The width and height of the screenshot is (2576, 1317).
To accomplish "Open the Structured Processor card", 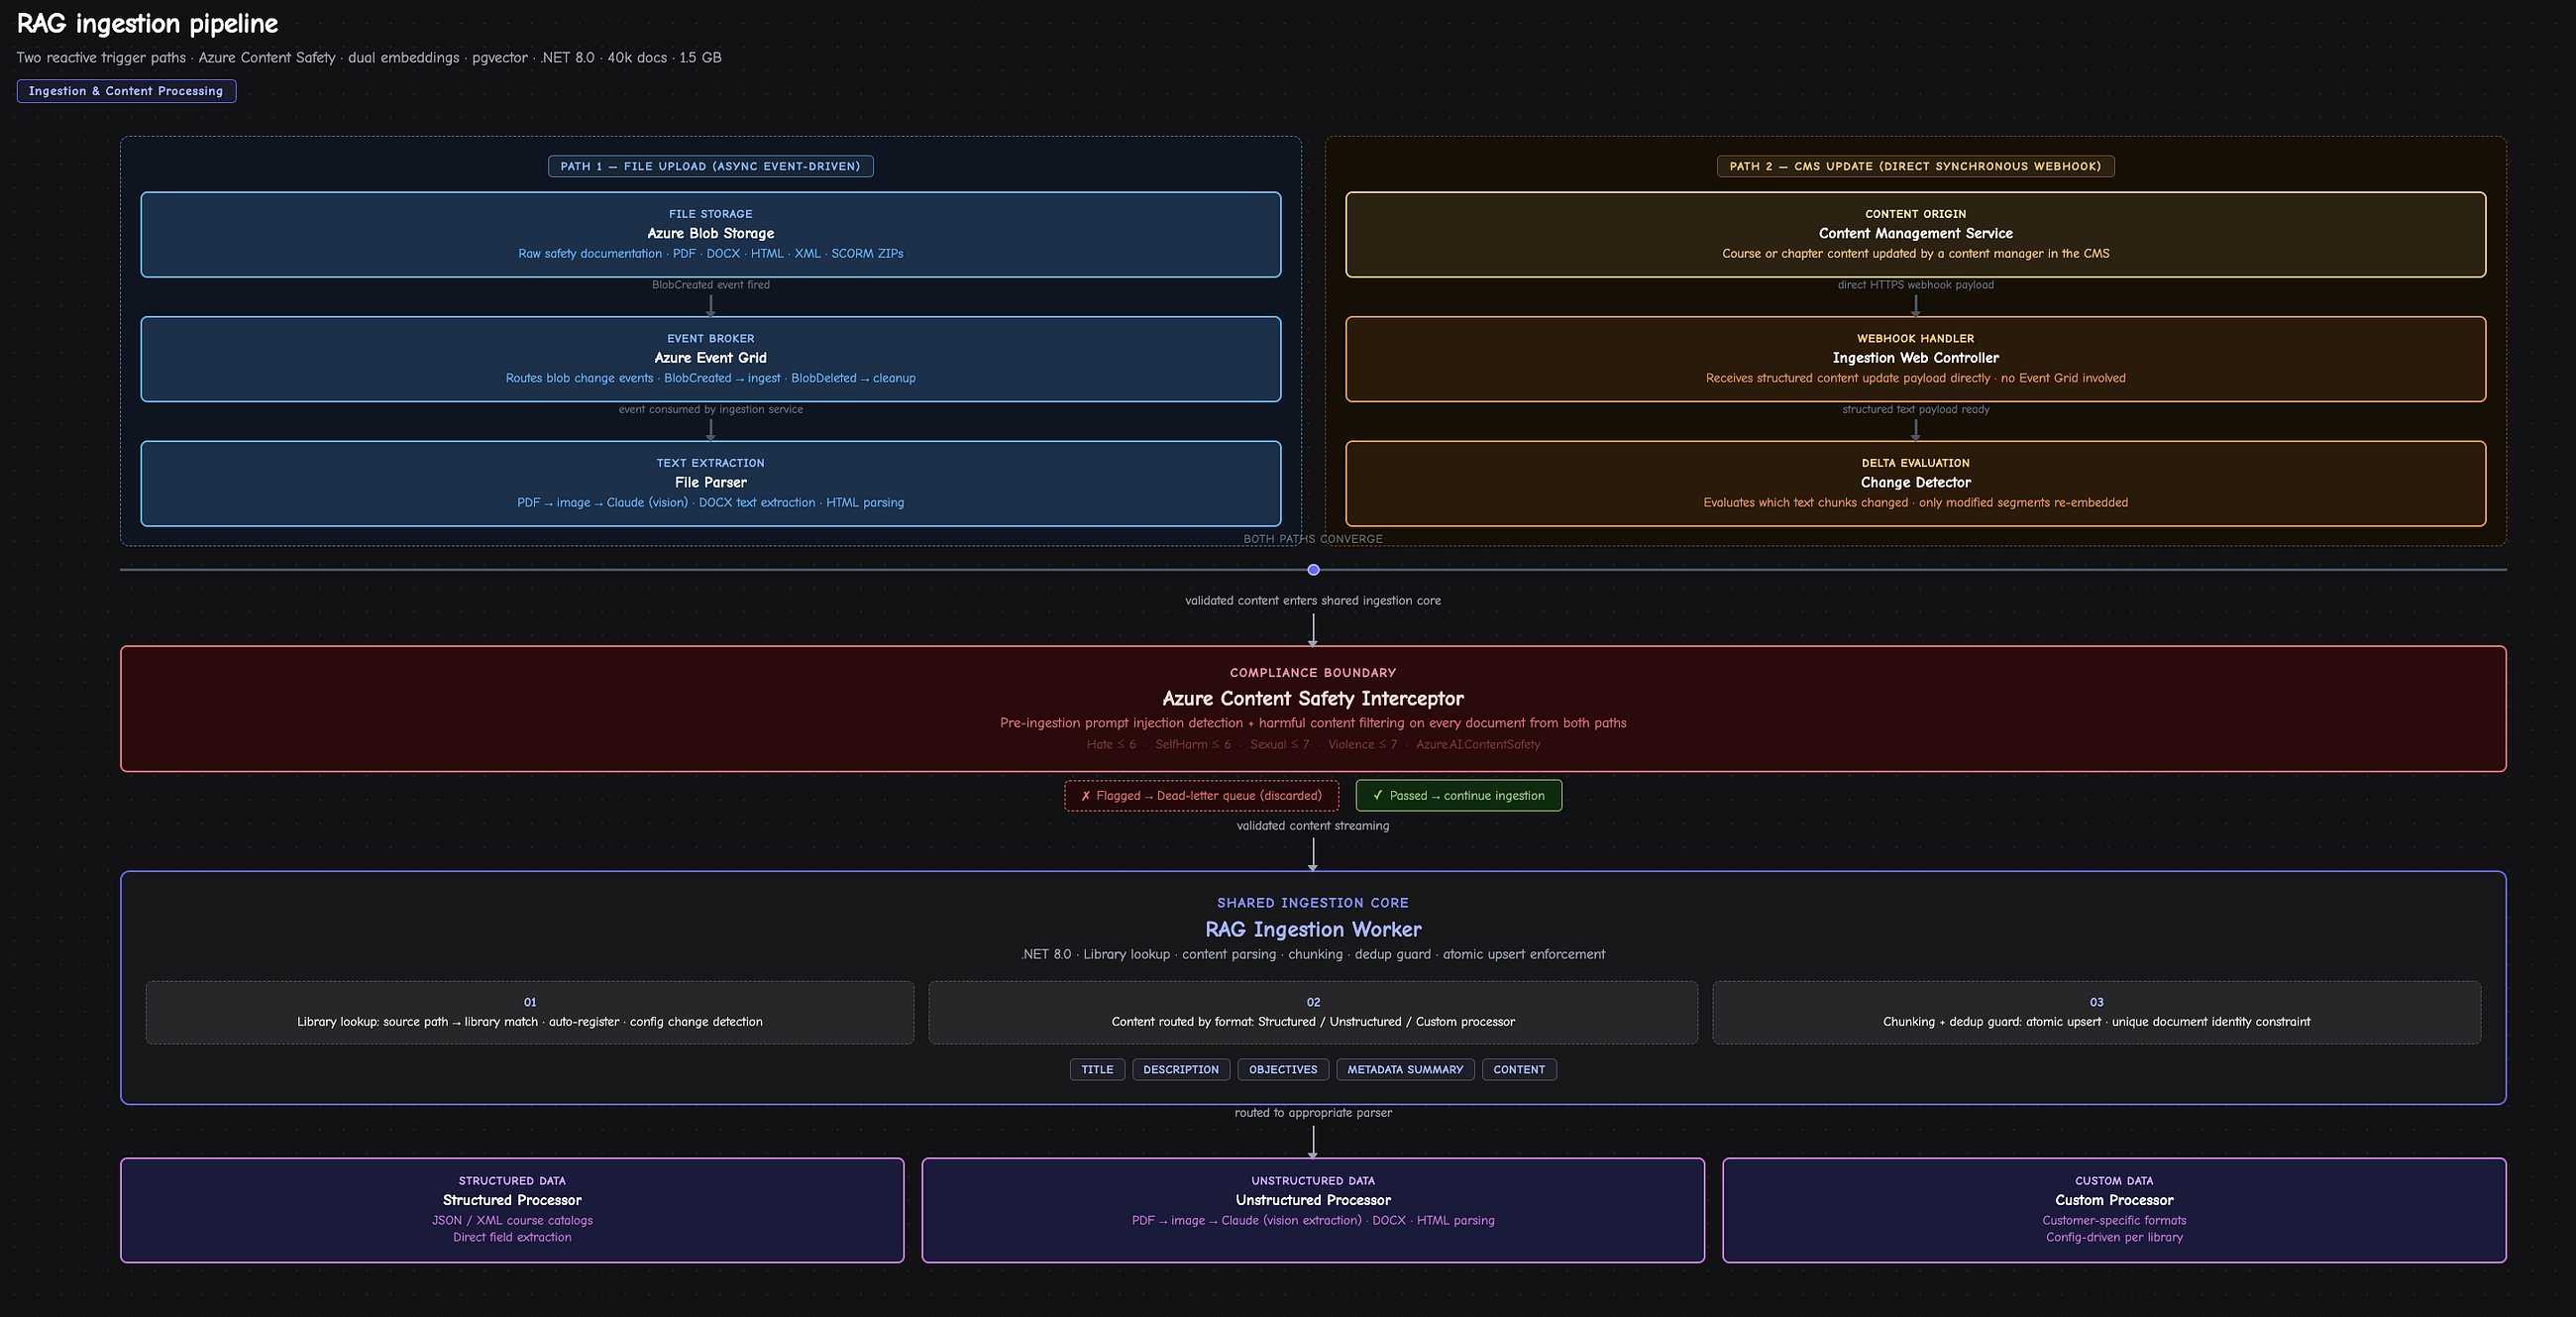I will click(x=512, y=1210).
